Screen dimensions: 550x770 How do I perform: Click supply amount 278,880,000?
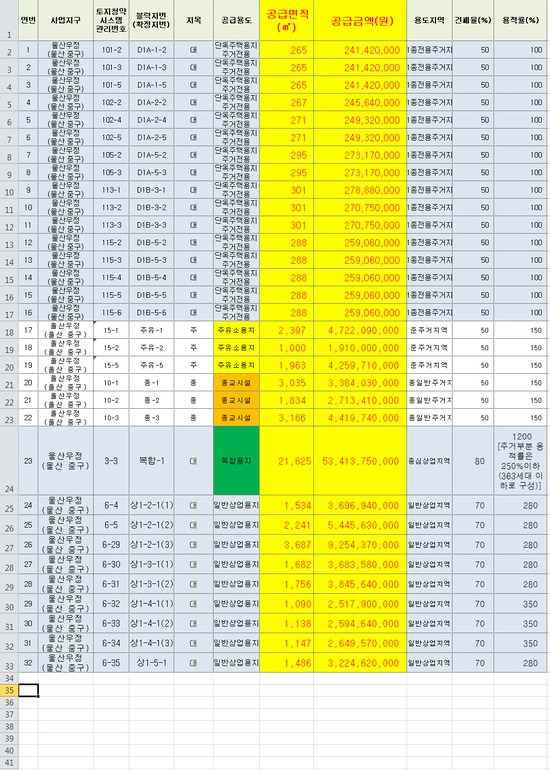[x=360, y=191]
